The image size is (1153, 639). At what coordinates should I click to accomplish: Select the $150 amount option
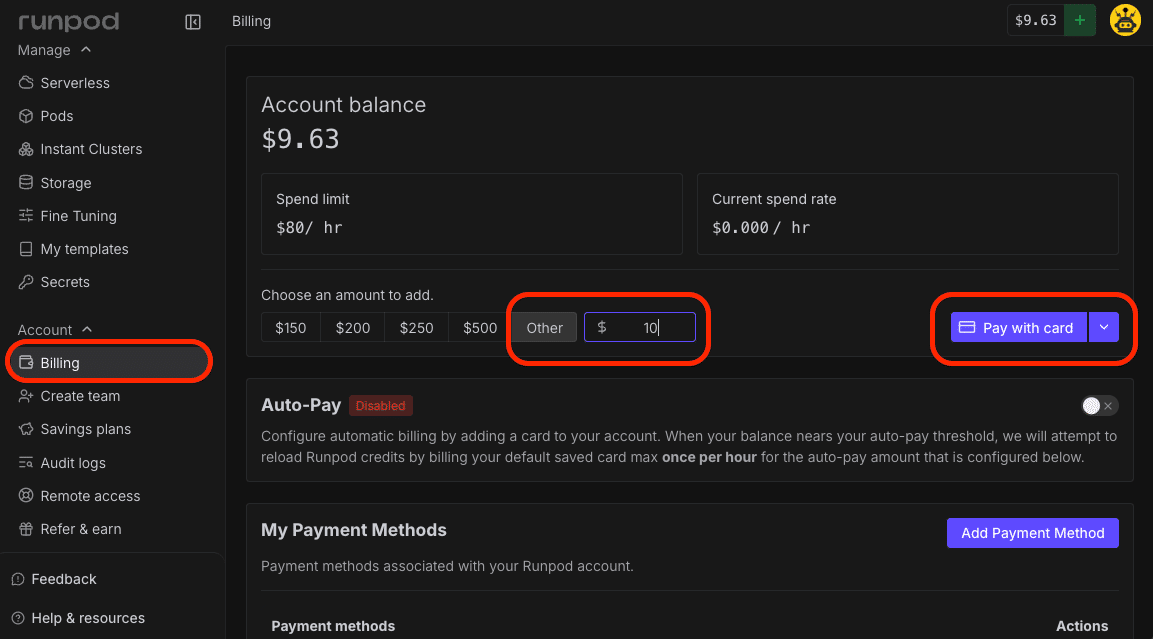click(x=290, y=327)
